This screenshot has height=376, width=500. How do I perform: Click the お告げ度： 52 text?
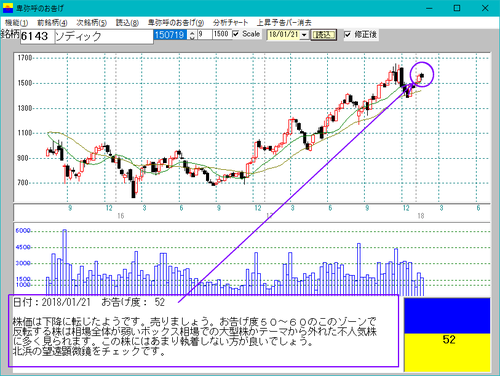coord(133,302)
